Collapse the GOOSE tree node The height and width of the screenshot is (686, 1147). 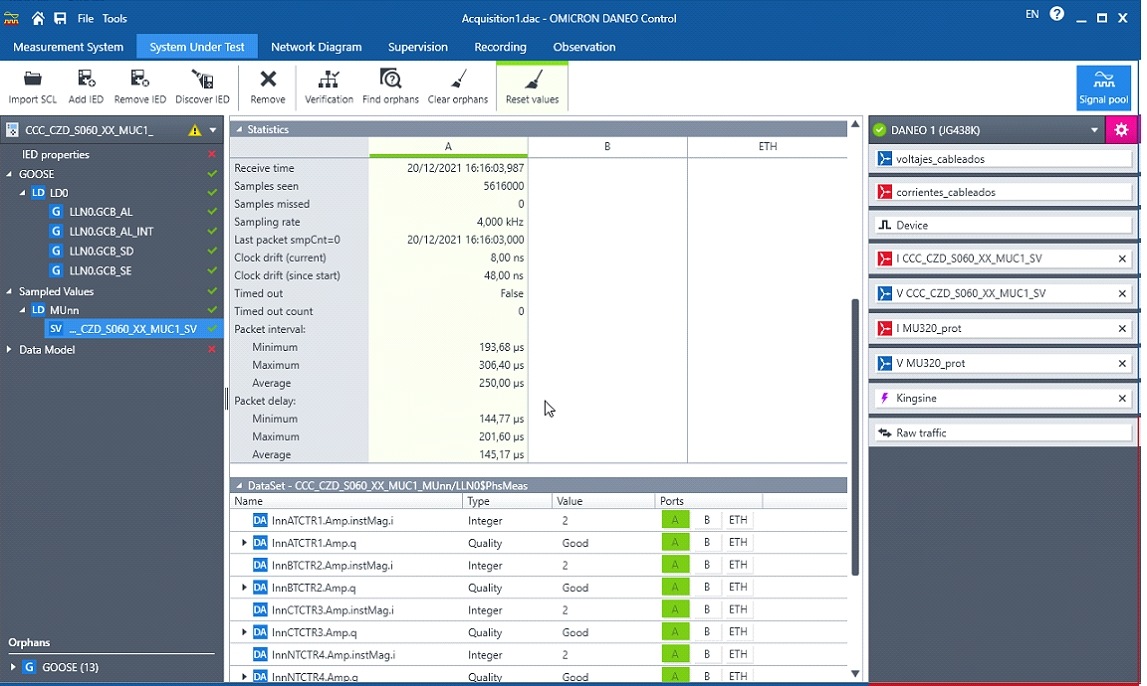coord(10,174)
